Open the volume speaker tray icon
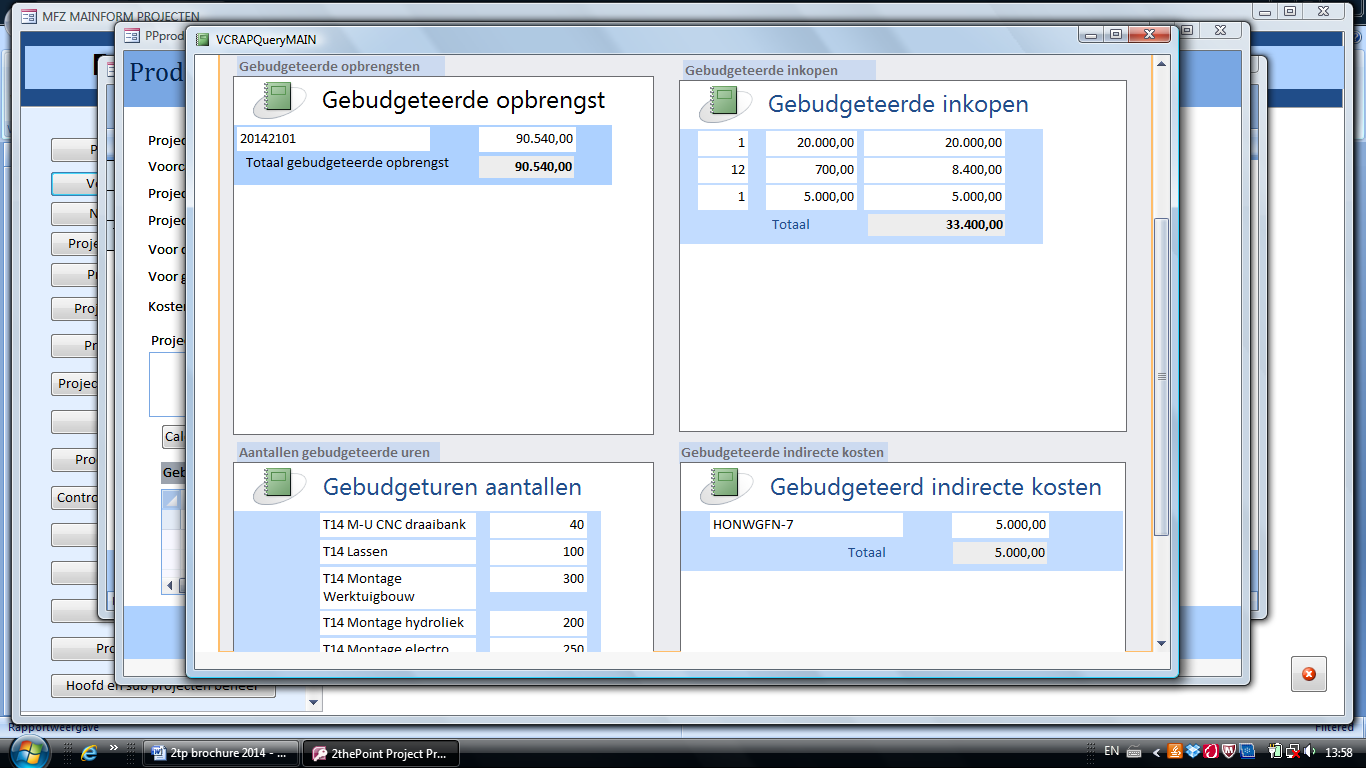Viewport: 1366px width, 768px height. [1310, 751]
